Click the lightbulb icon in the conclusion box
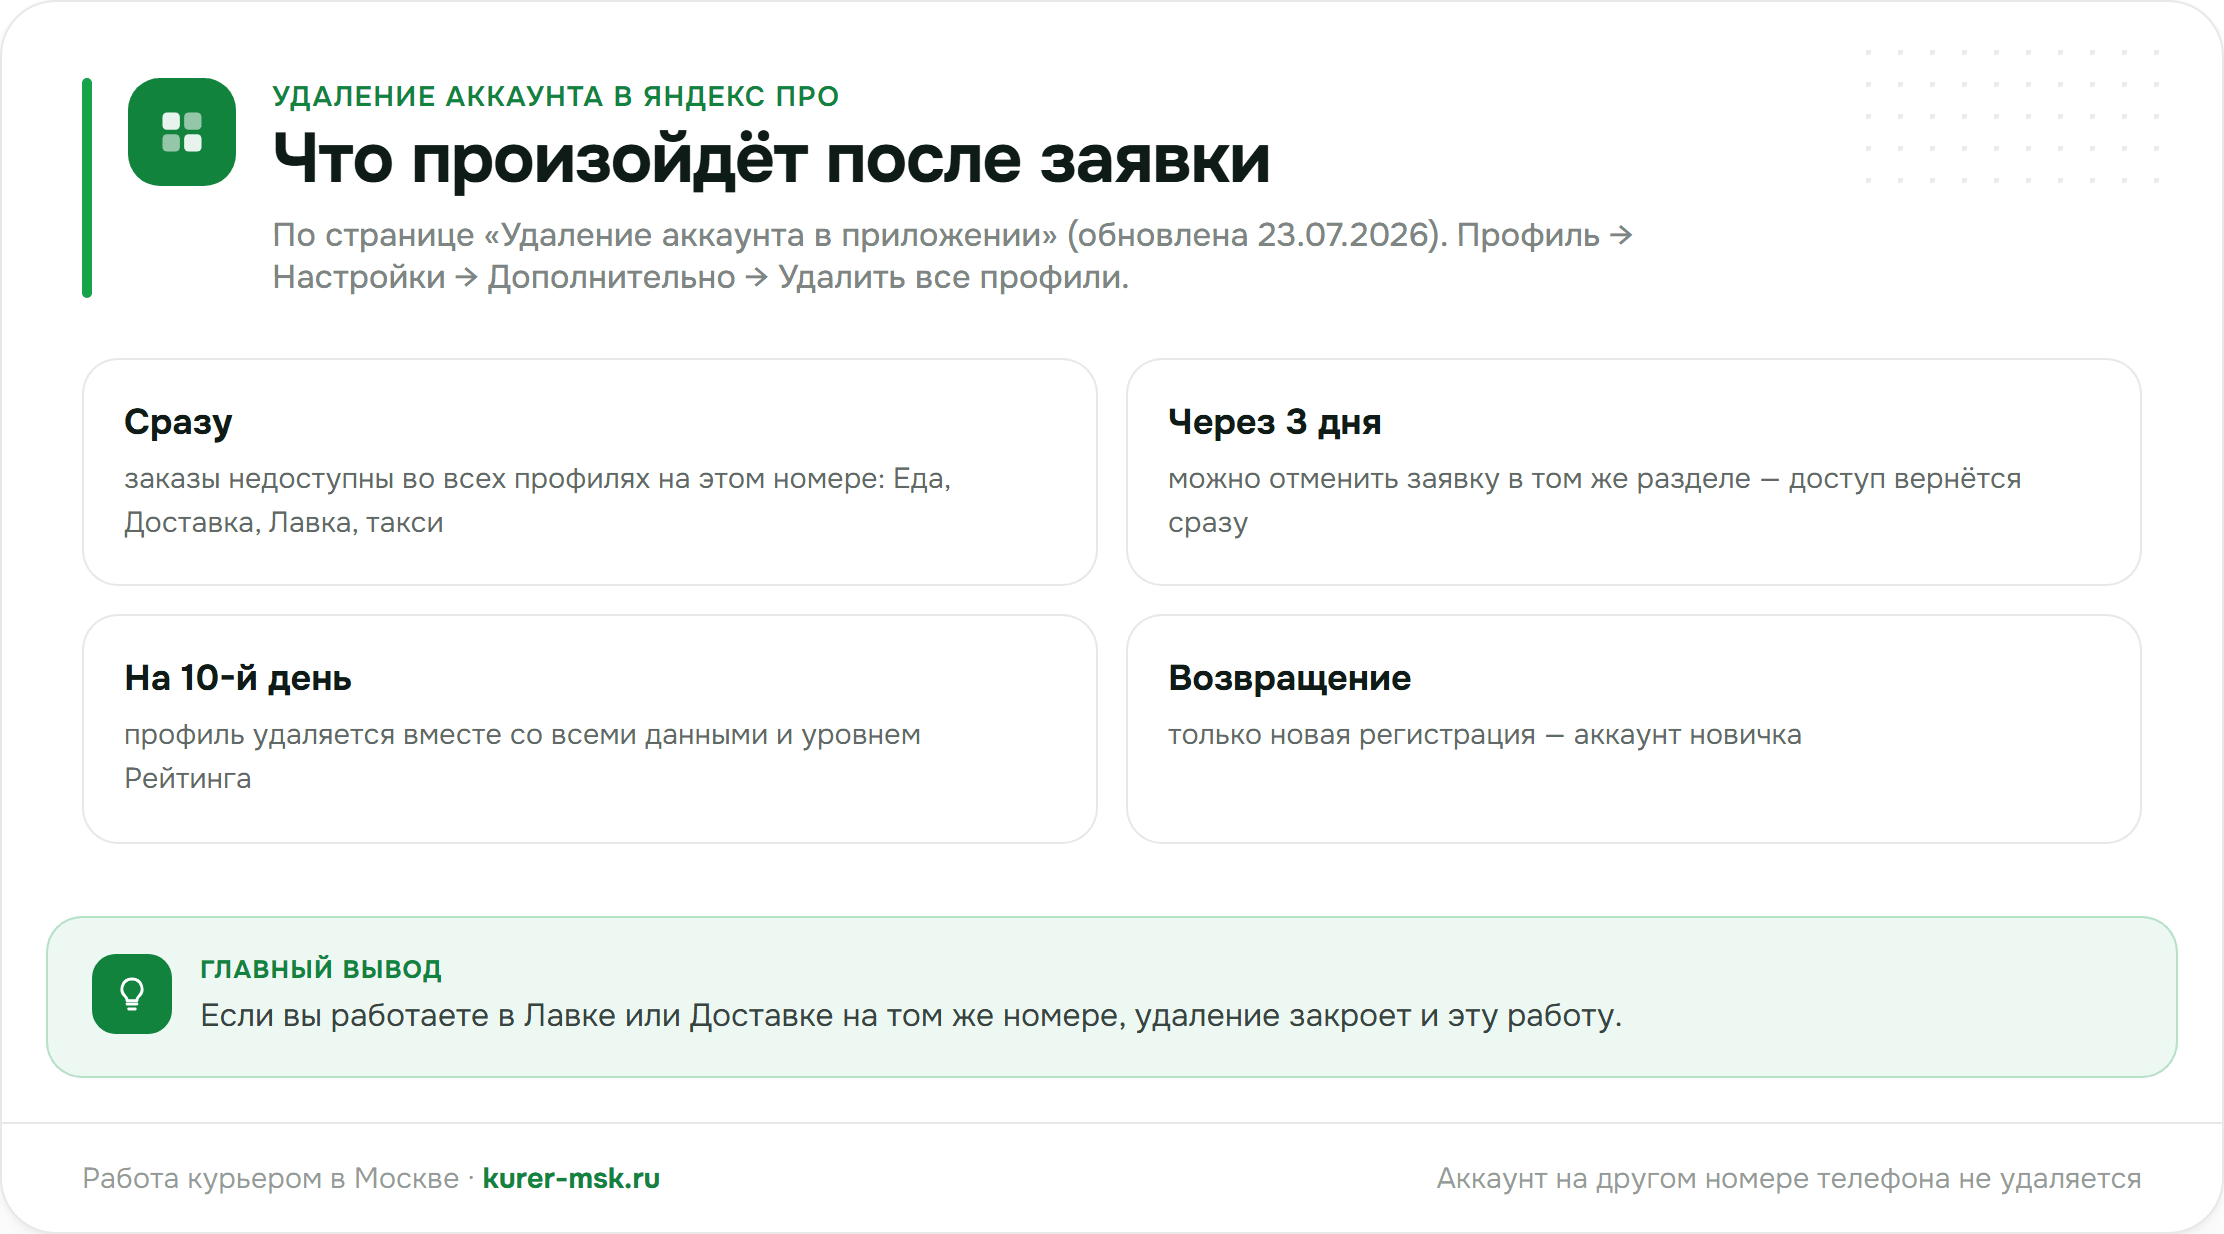 tap(132, 994)
